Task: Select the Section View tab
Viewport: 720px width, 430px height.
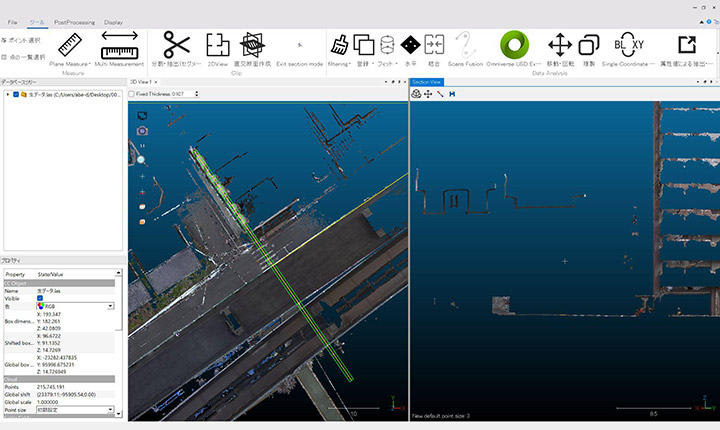Action: click(x=426, y=82)
